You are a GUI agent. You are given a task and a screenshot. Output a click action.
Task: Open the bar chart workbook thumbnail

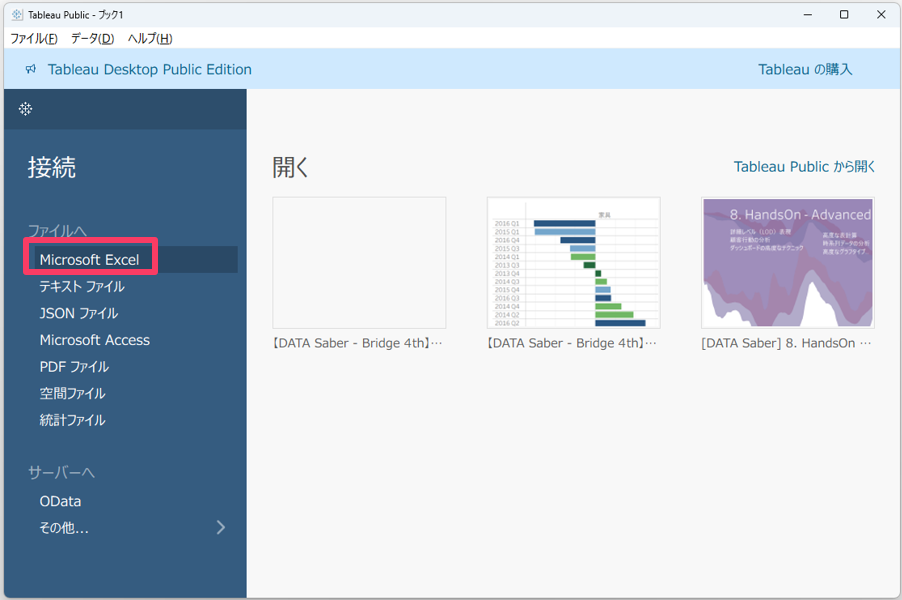[x=573, y=263]
